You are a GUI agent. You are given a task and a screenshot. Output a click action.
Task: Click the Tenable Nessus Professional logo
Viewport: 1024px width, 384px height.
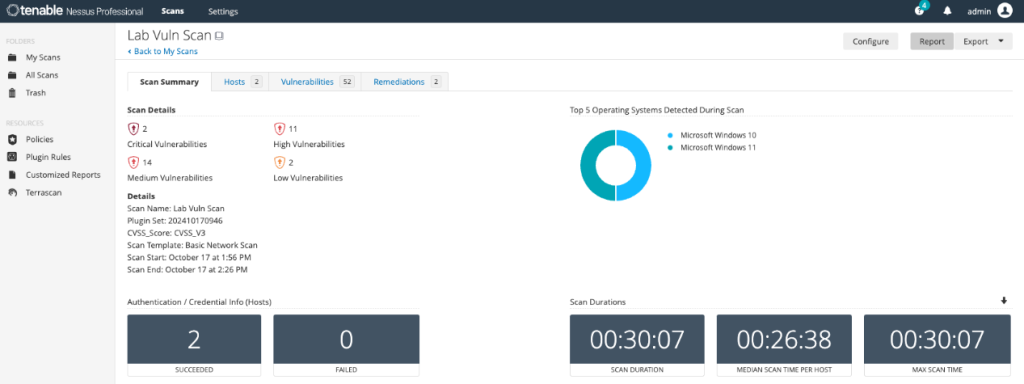pyautogui.click(x=73, y=11)
